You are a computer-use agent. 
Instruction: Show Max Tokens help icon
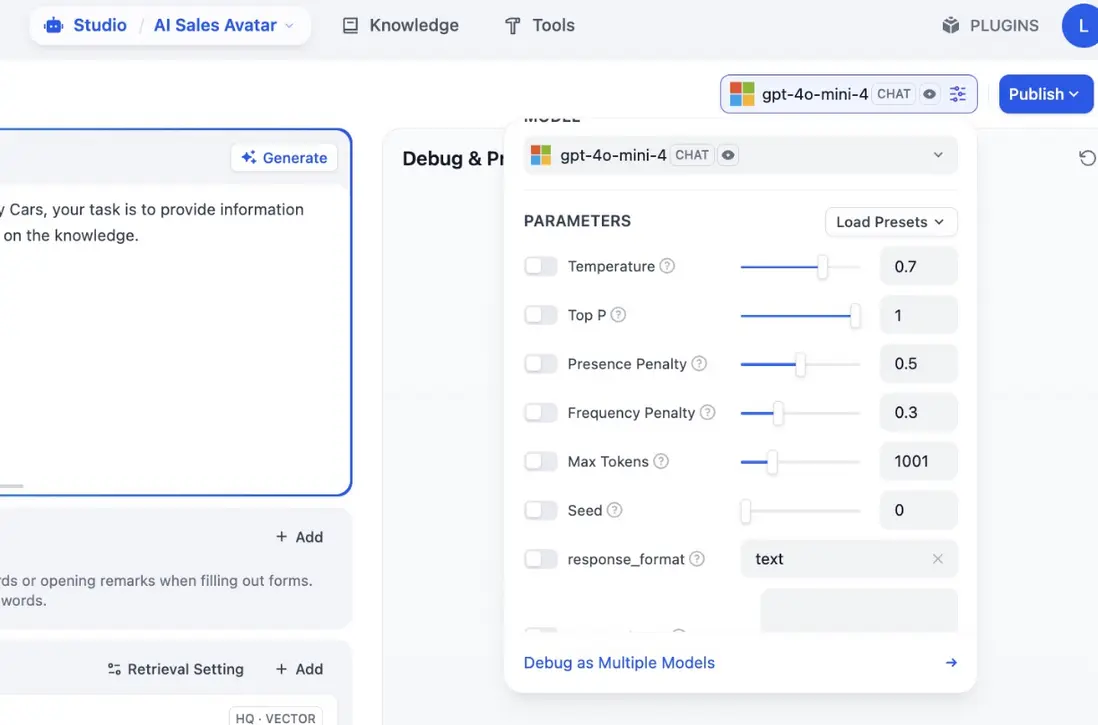[x=661, y=461]
